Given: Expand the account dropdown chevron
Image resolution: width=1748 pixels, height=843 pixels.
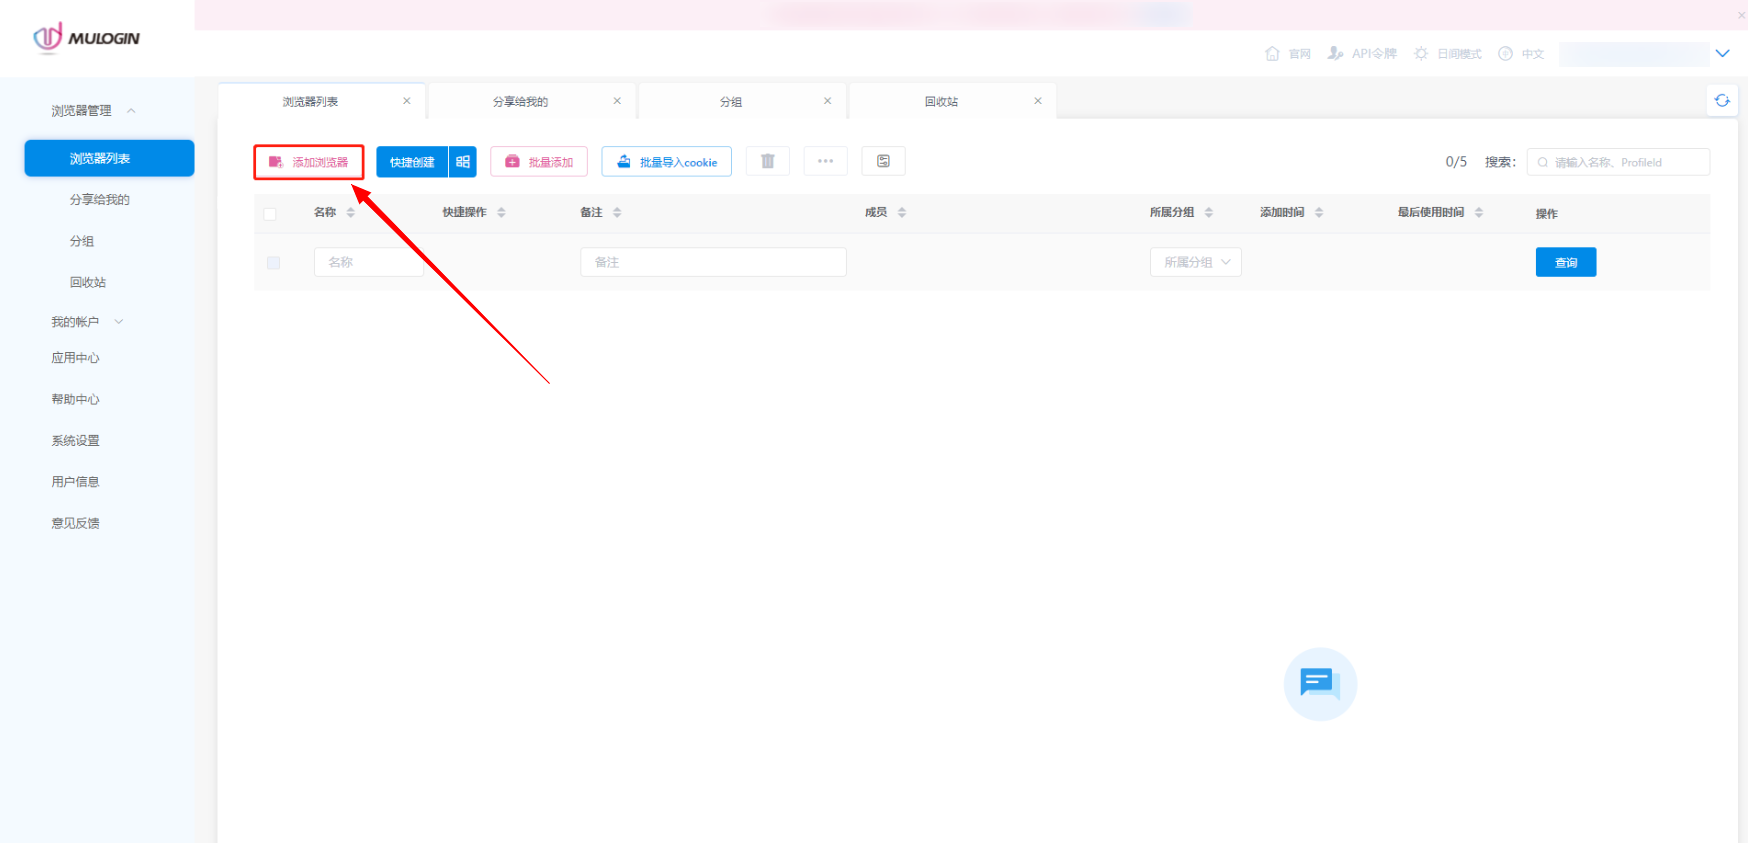Looking at the screenshot, I should click(1722, 54).
